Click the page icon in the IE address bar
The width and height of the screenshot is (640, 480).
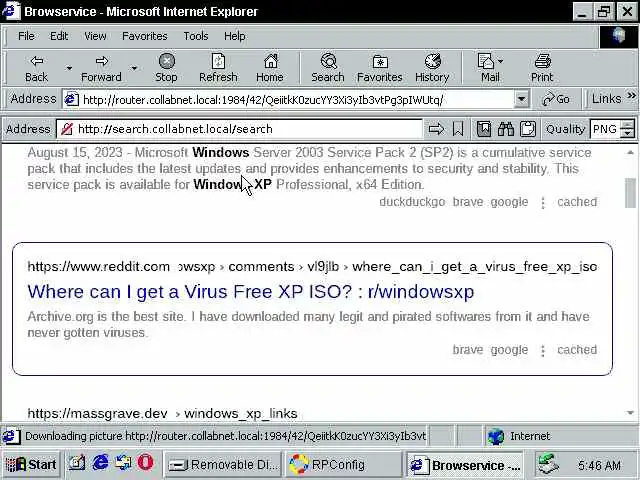point(71,100)
